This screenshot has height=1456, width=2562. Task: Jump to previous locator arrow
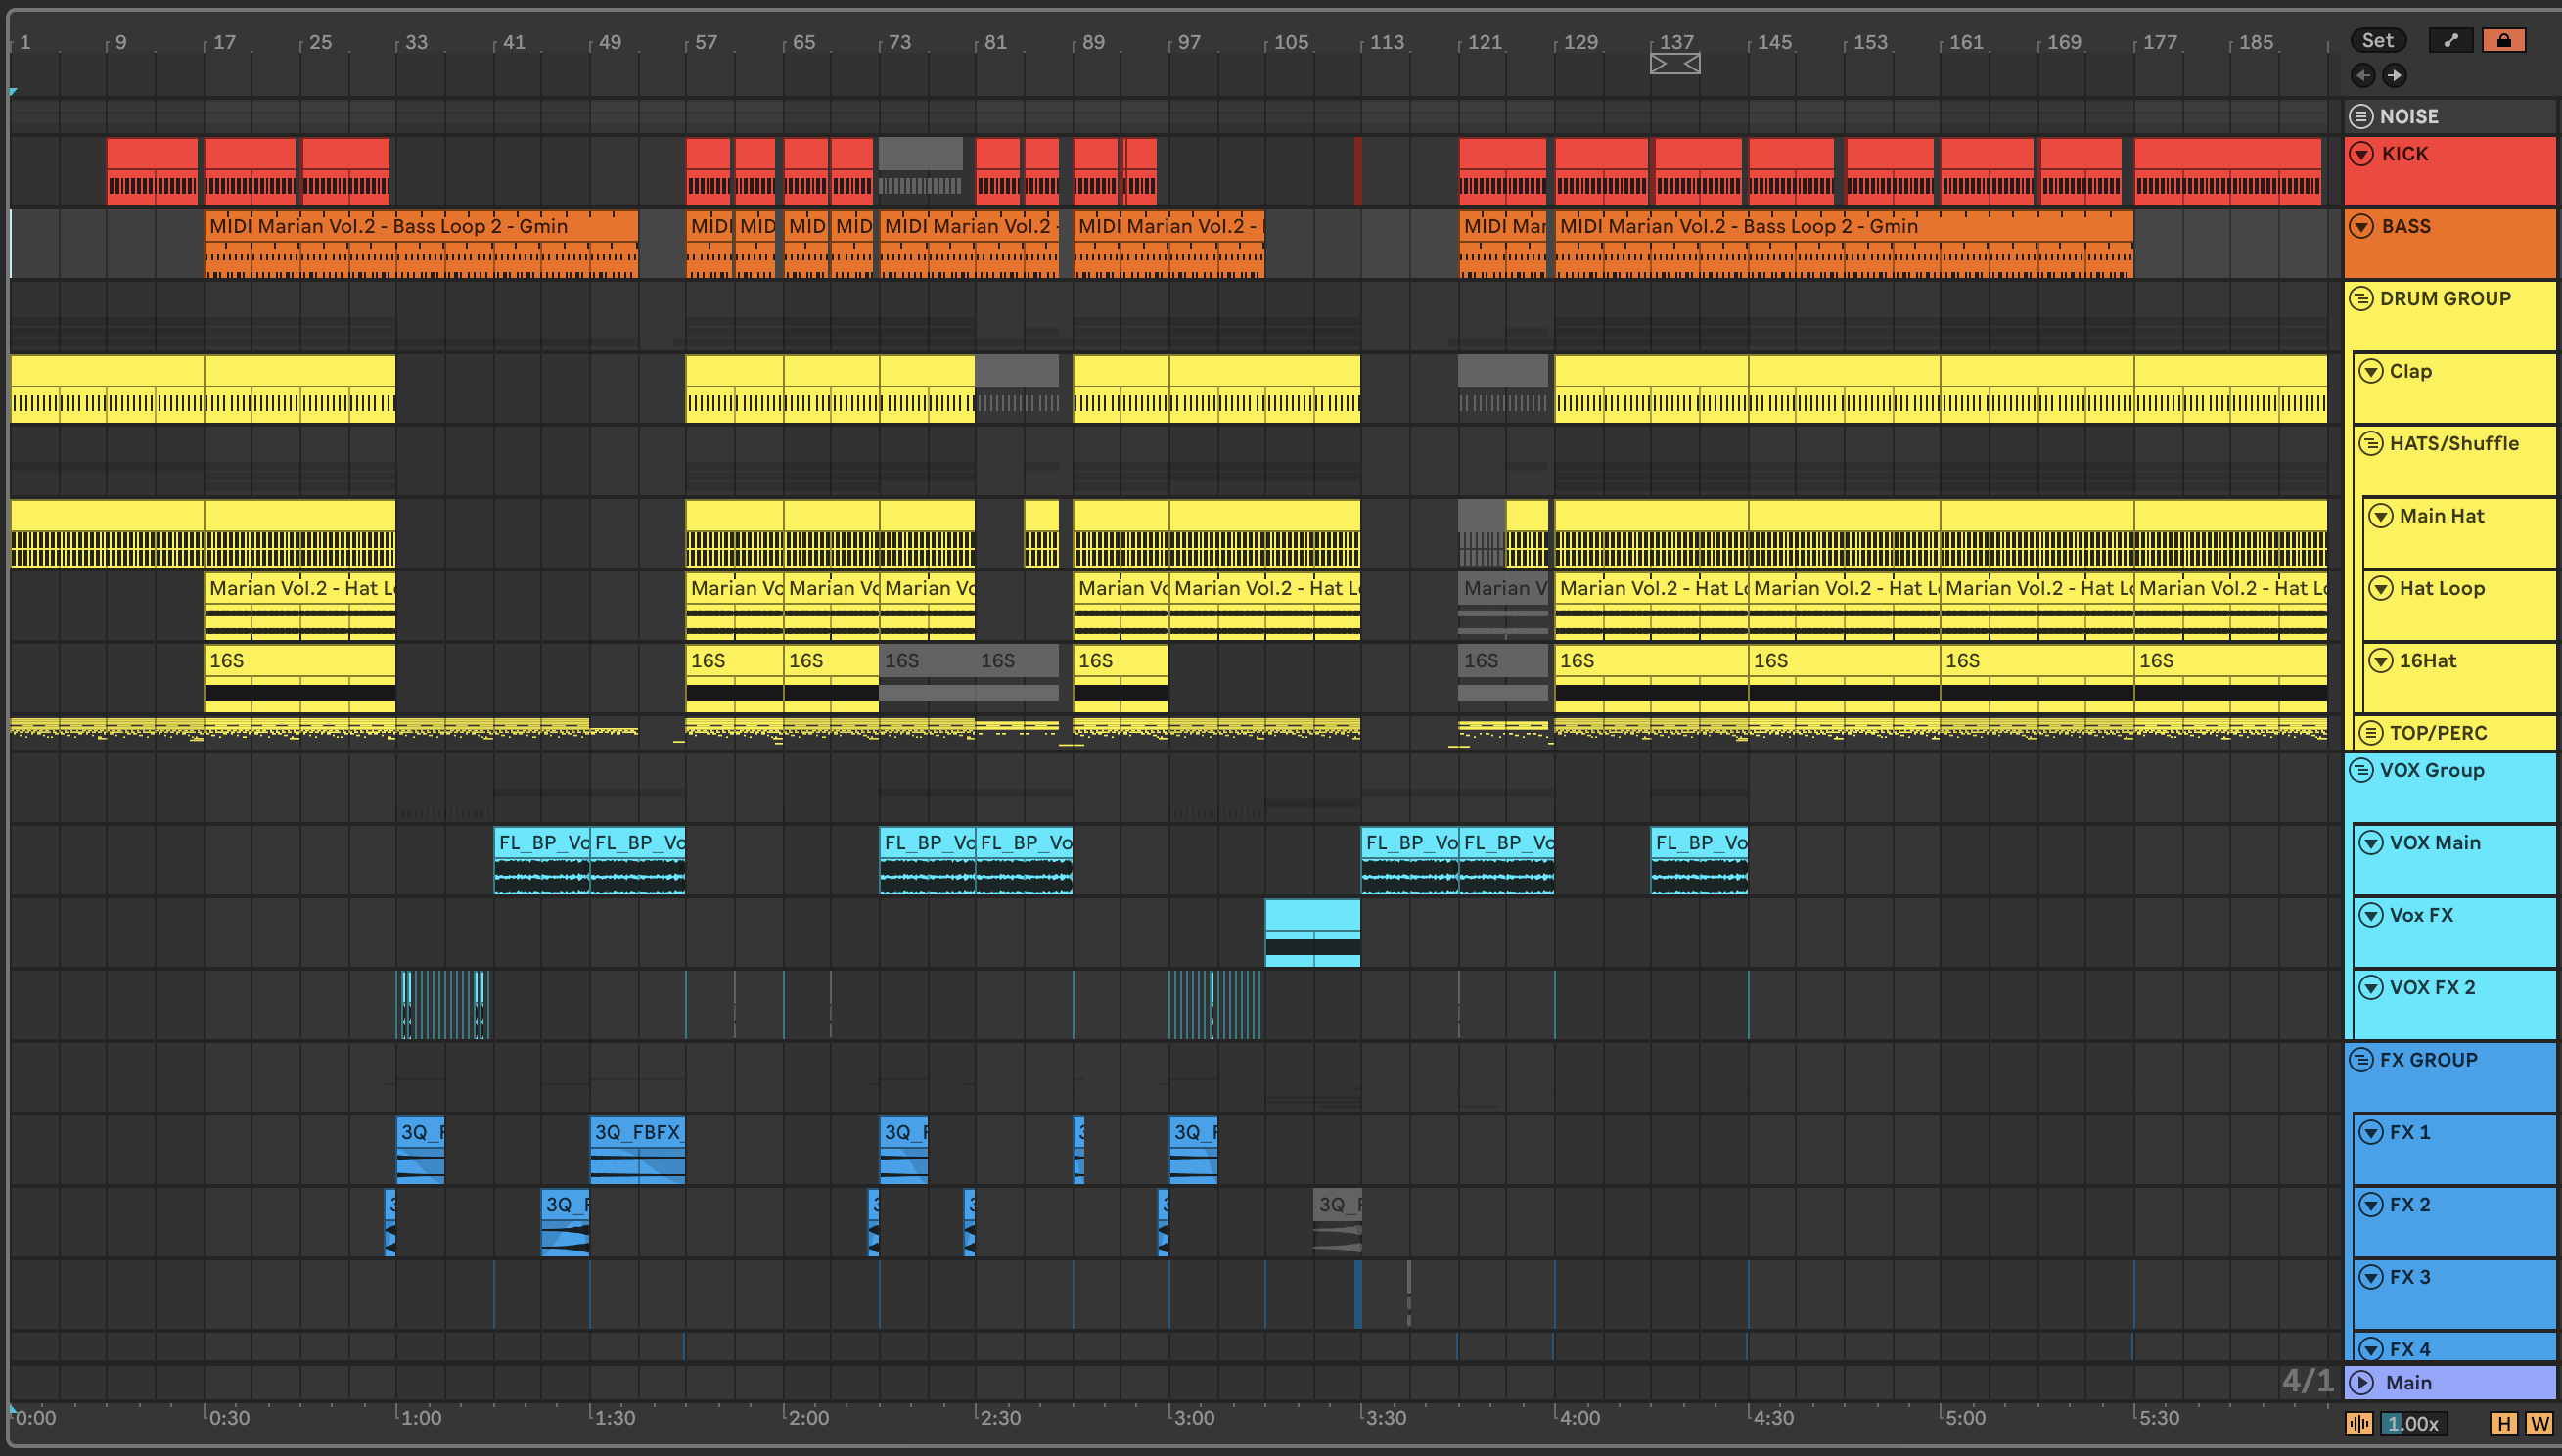pyautogui.click(x=2363, y=75)
